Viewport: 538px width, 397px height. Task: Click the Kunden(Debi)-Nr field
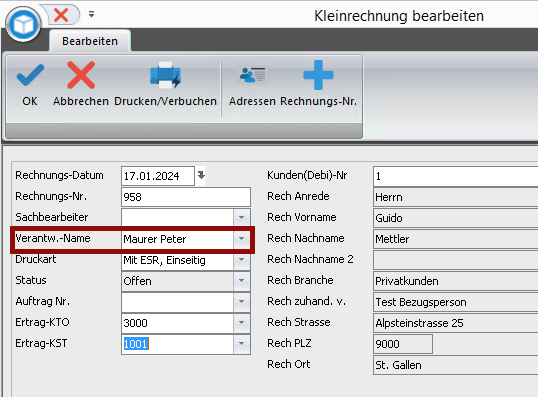[456, 176]
